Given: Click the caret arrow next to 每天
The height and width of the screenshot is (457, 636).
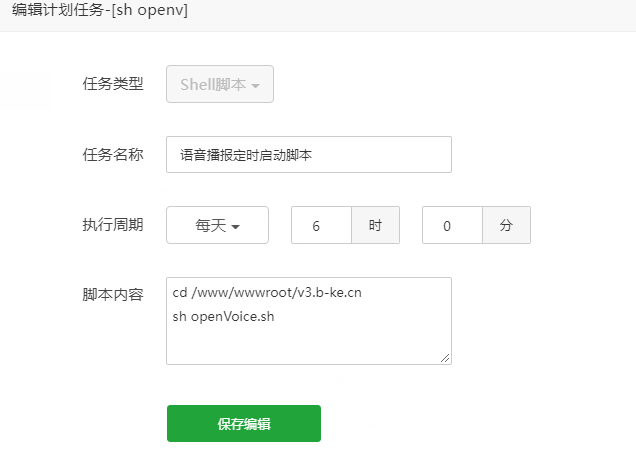Looking at the screenshot, I should [x=235, y=227].
